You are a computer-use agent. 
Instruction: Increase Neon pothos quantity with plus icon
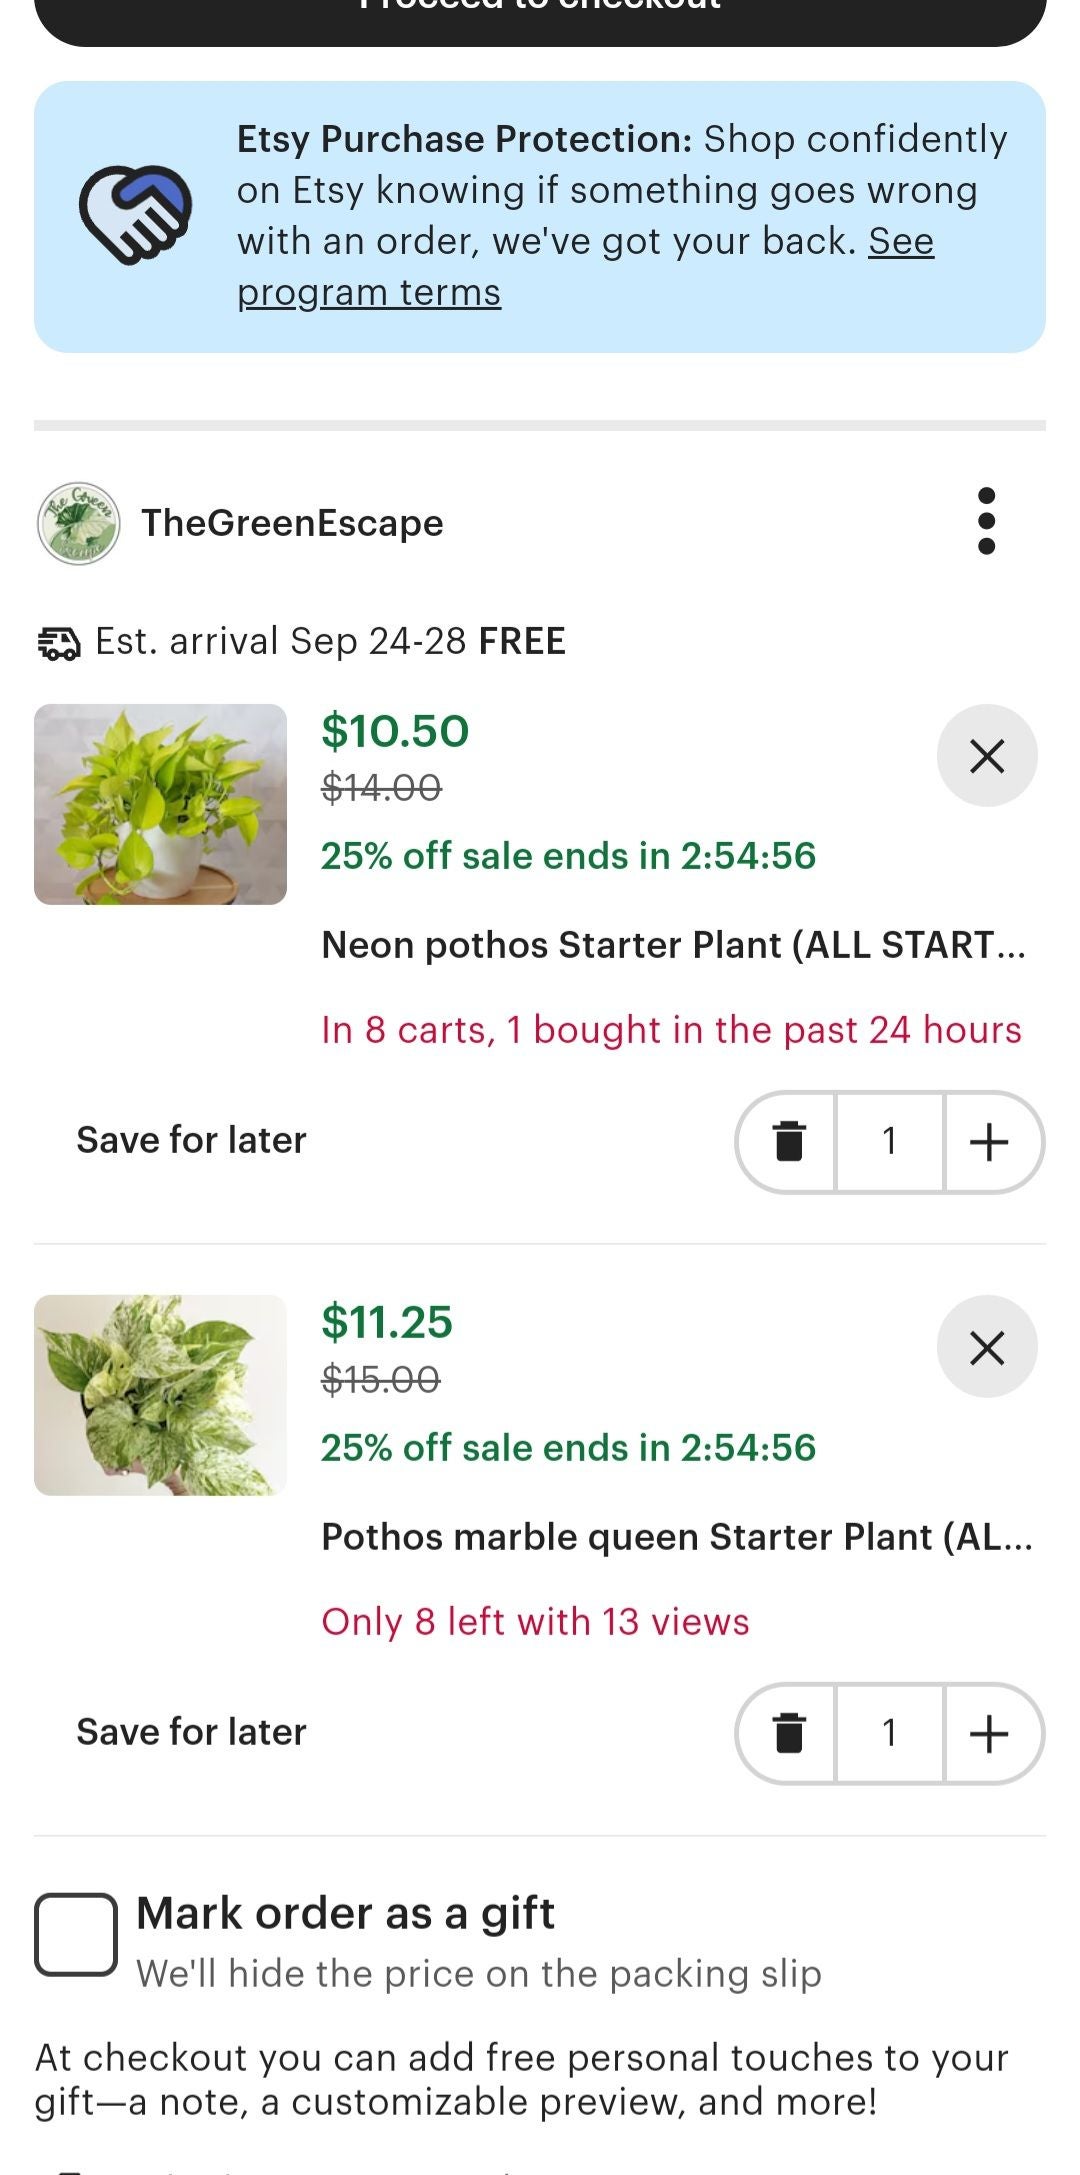[989, 1141]
